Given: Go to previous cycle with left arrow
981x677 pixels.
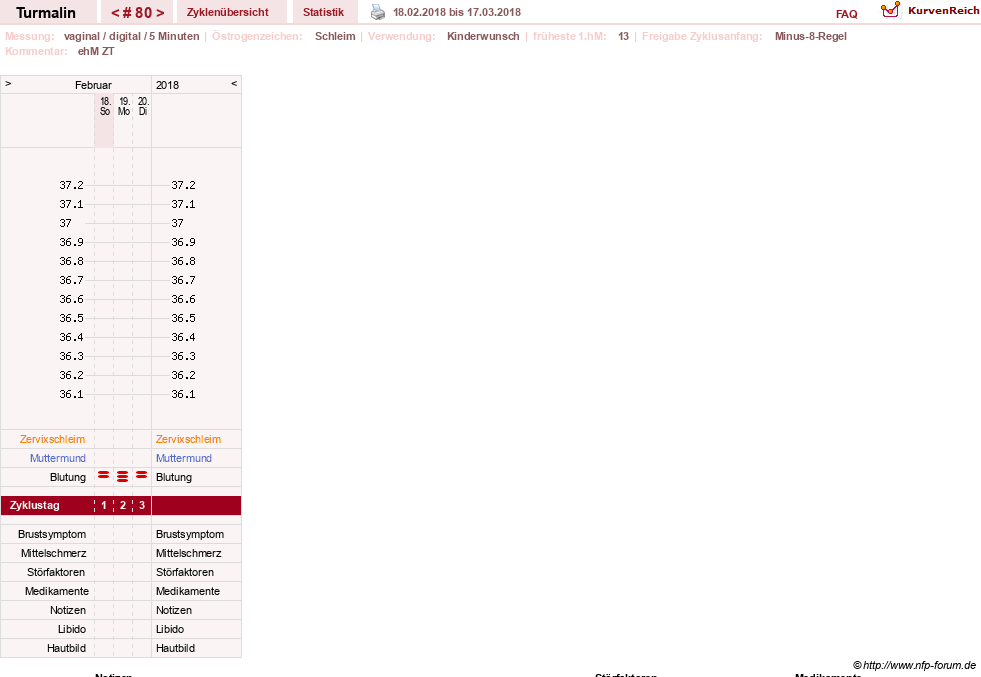Looking at the screenshot, I should [x=115, y=13].
